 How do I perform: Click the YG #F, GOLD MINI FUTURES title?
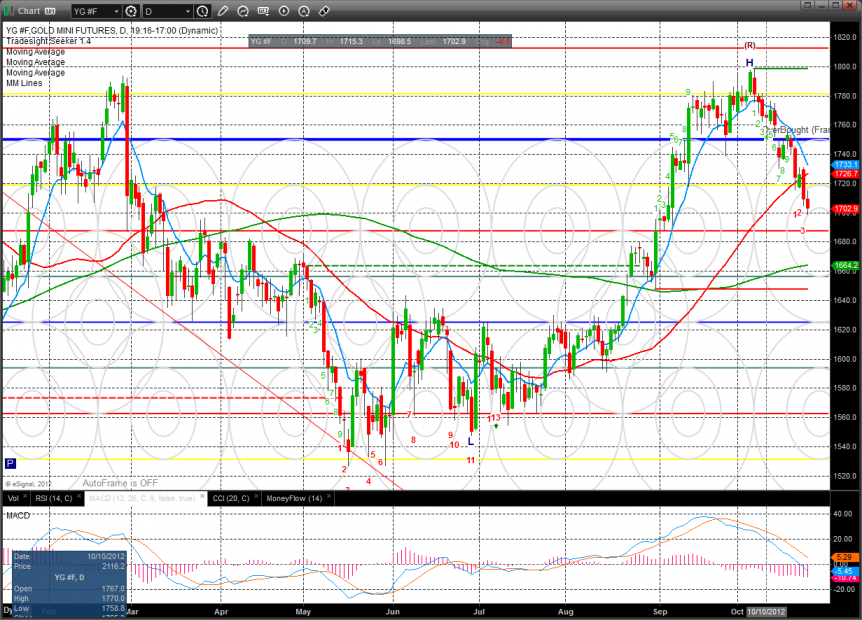point(112,31)
